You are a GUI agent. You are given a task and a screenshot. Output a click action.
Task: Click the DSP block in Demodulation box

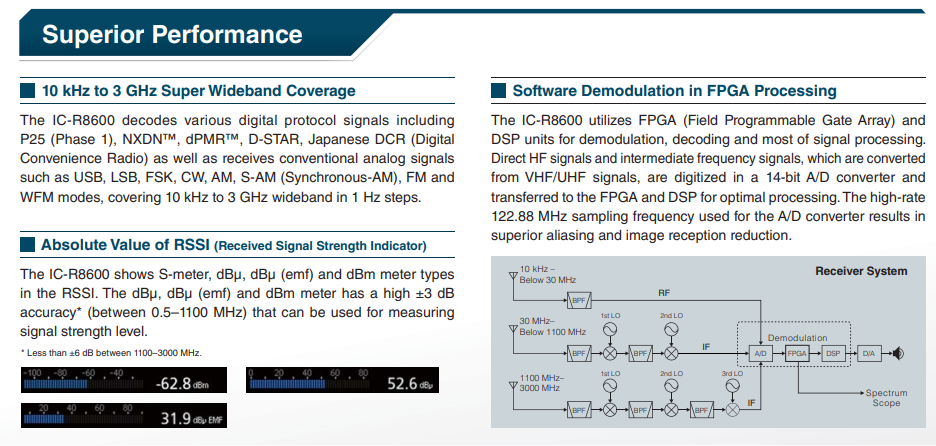834,353
